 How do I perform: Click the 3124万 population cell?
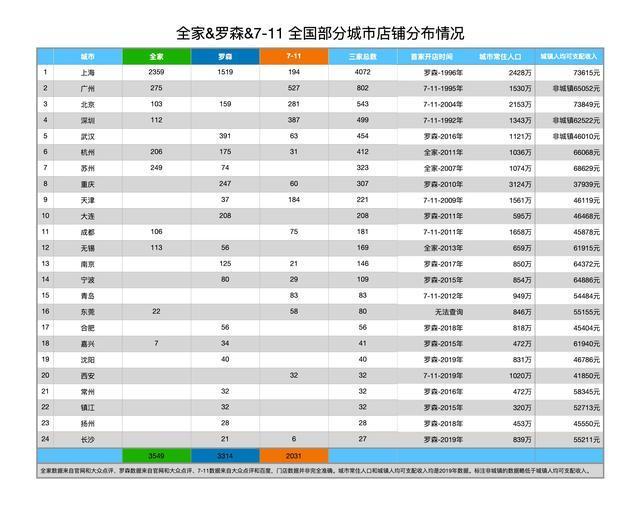click(500, 184)
